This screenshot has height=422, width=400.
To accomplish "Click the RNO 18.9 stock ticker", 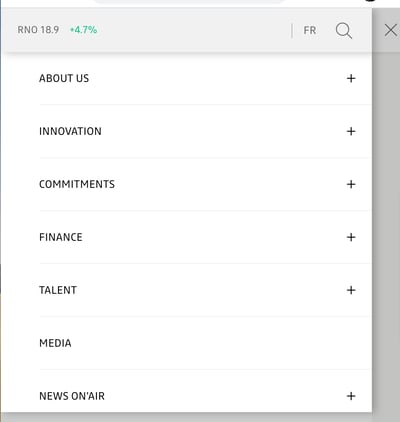I will pyautogui.click(x=38, y=30).
